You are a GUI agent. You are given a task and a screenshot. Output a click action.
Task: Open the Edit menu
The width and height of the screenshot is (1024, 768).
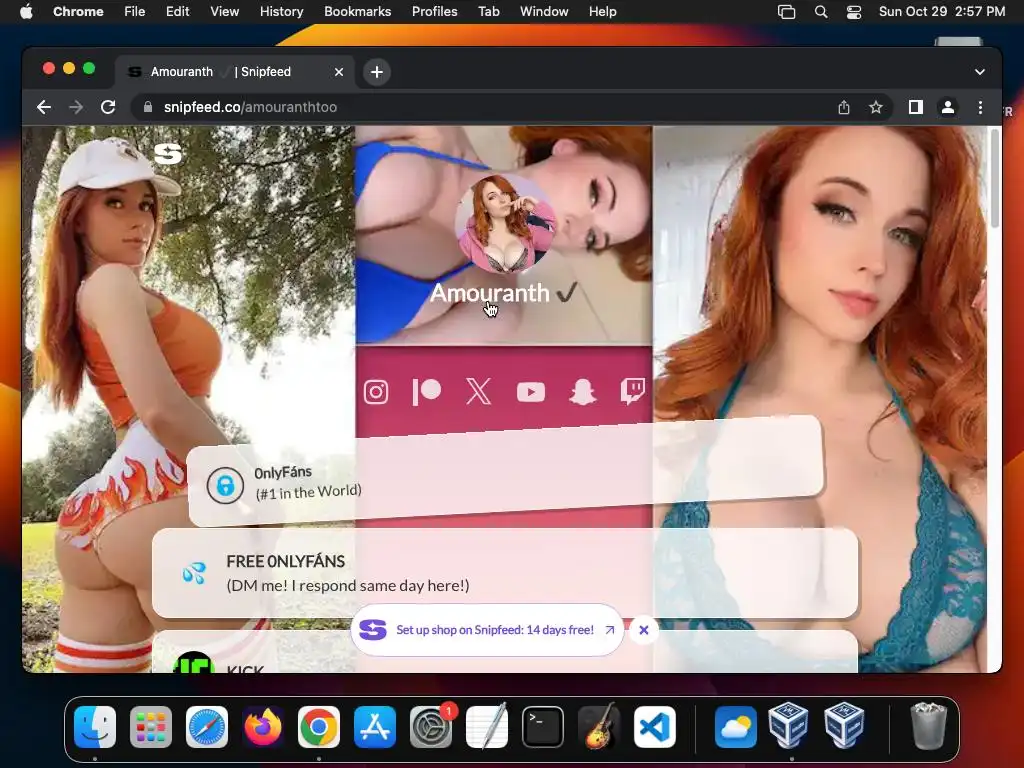point(177,12)
